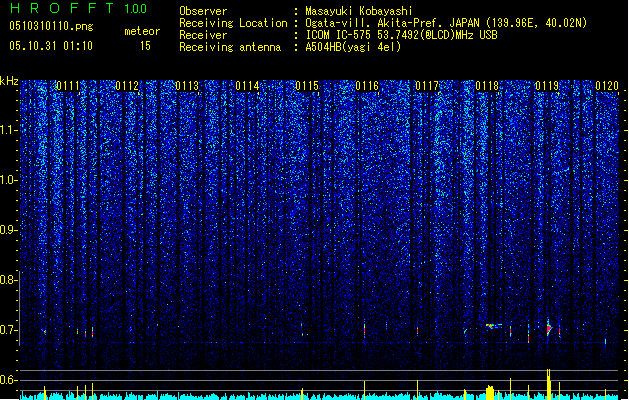The height and width of the screenshot is (400, 629).
Task: Click the 0.7 kHz axis tick label
Action: pyautogui.click(x=7, y=330)
